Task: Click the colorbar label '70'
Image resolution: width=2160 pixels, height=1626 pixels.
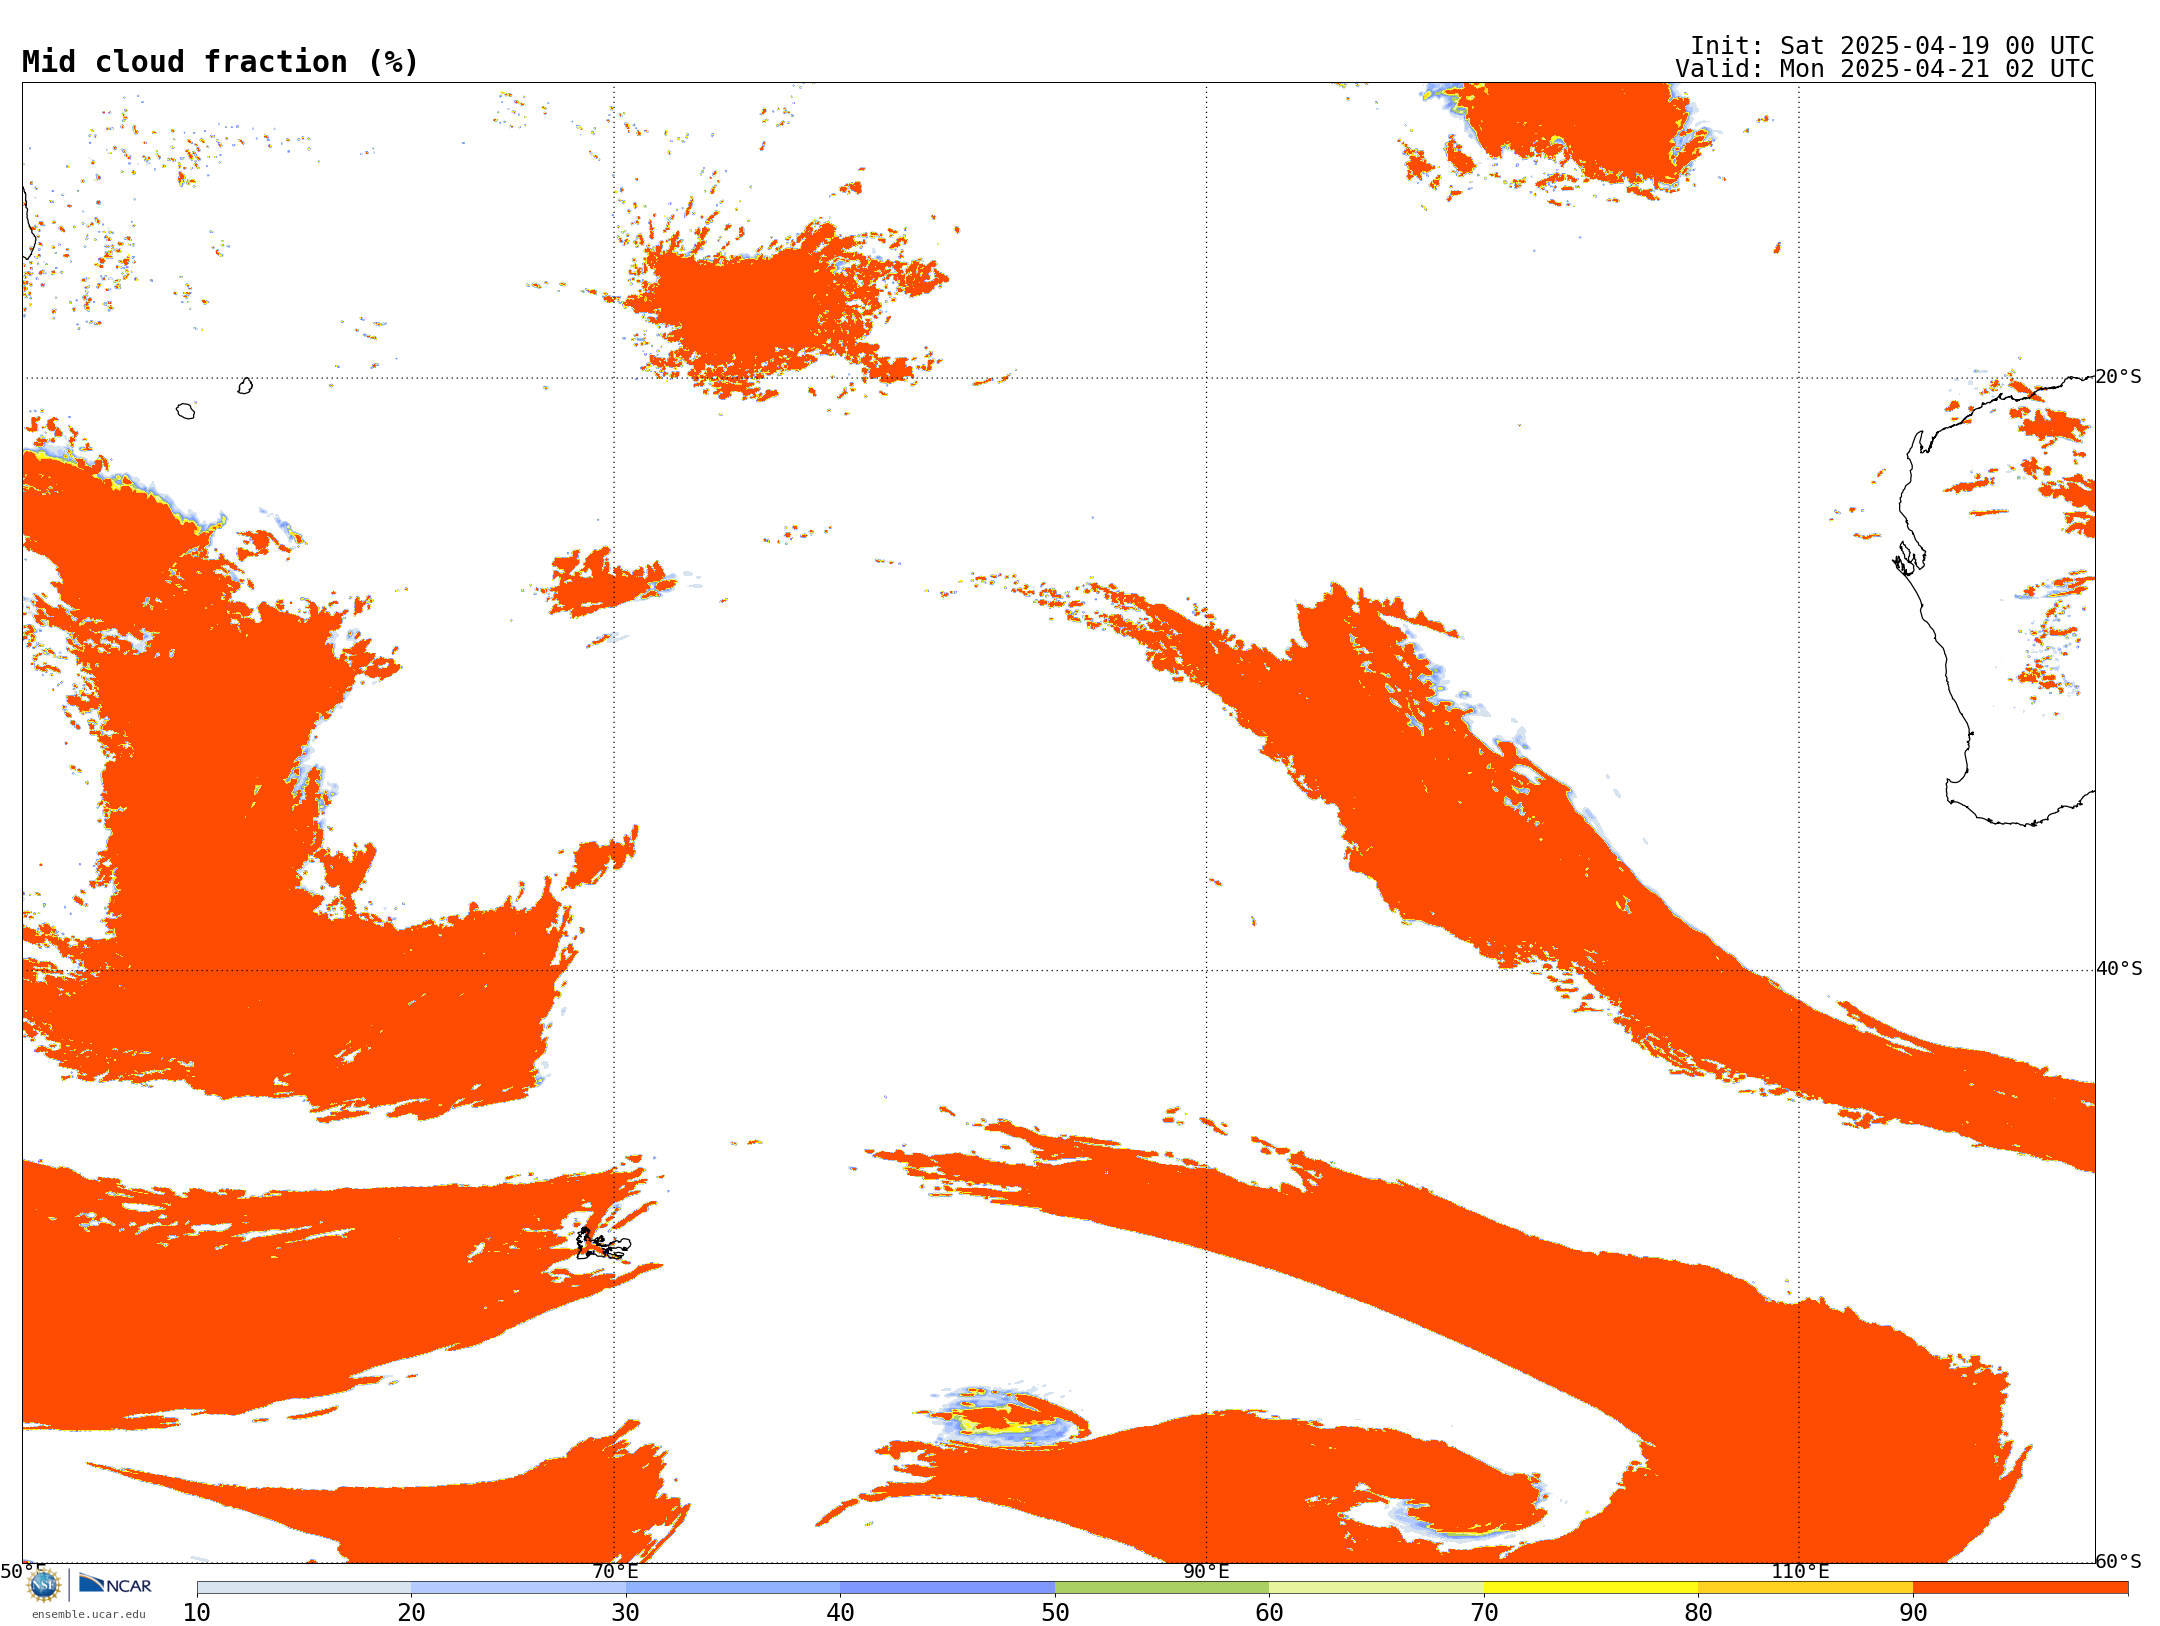Action: (x=1484, y=1613)
